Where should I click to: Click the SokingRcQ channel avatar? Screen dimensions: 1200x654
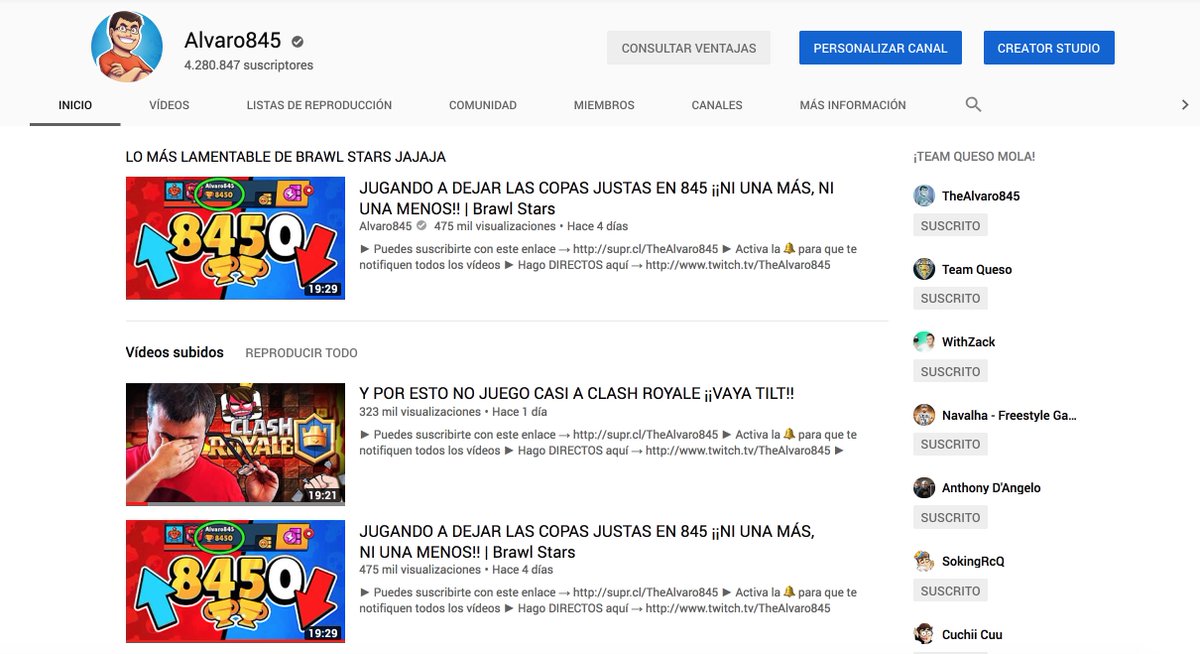click(x=924, y=561)
